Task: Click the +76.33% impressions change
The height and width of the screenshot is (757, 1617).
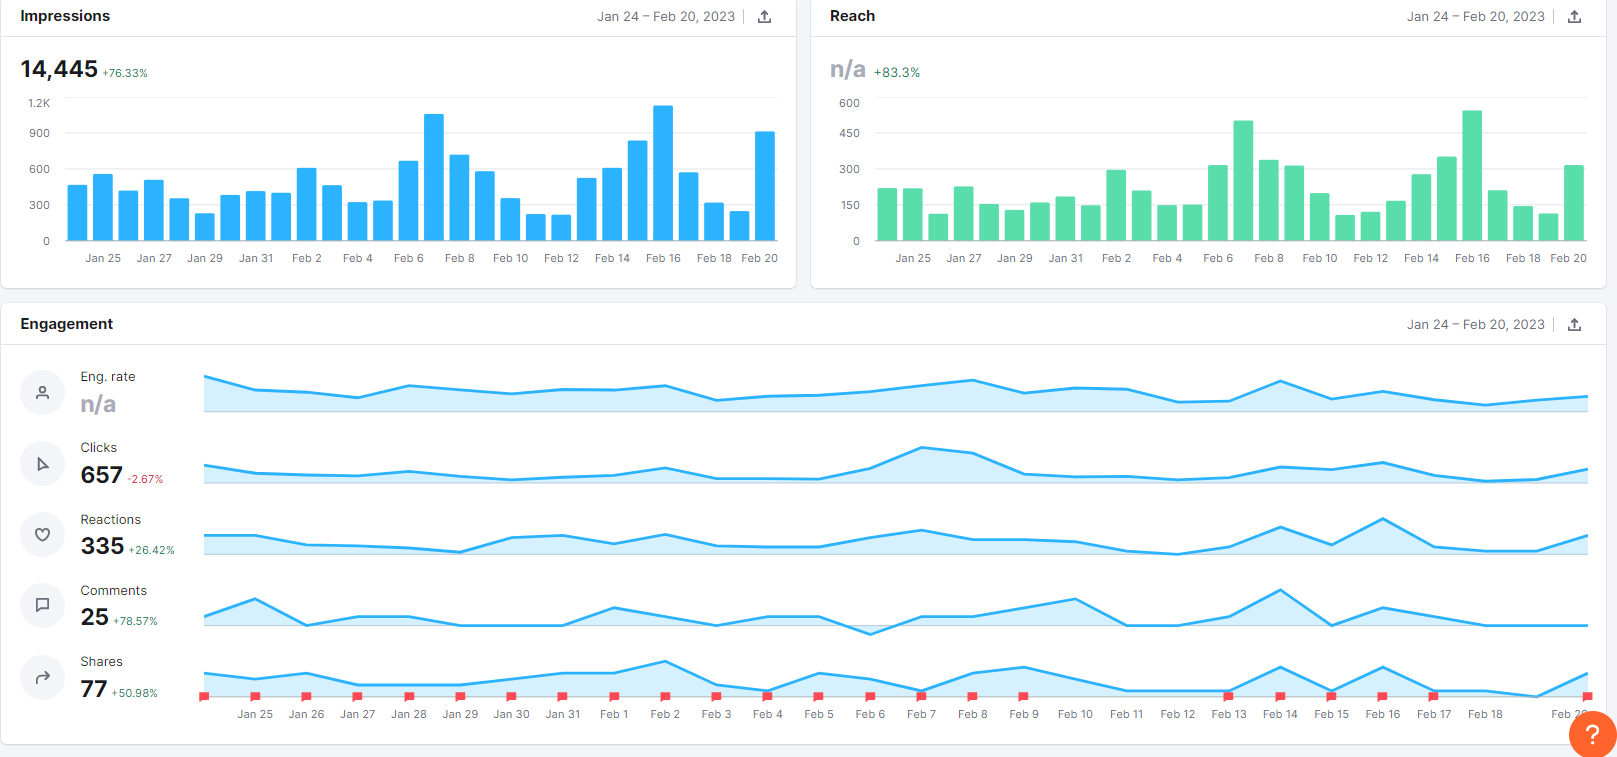Action: (125, 74)
